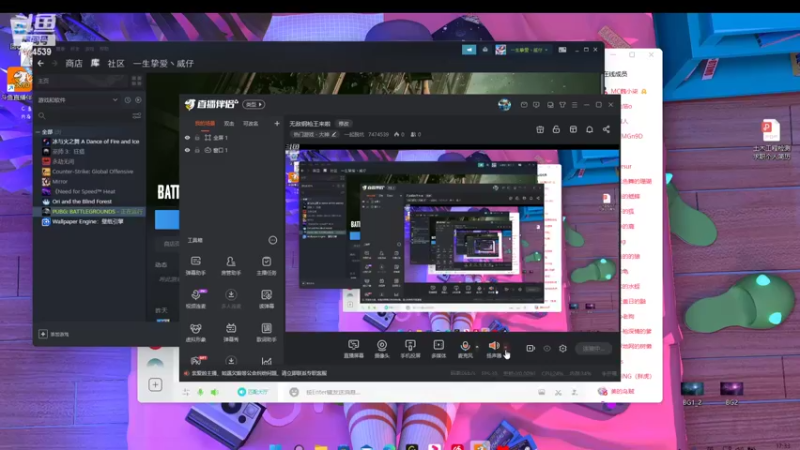800x450 pixels.
Task: Toggle the 扬声器 speaker in the stream tool
Action: coord(493,349)
